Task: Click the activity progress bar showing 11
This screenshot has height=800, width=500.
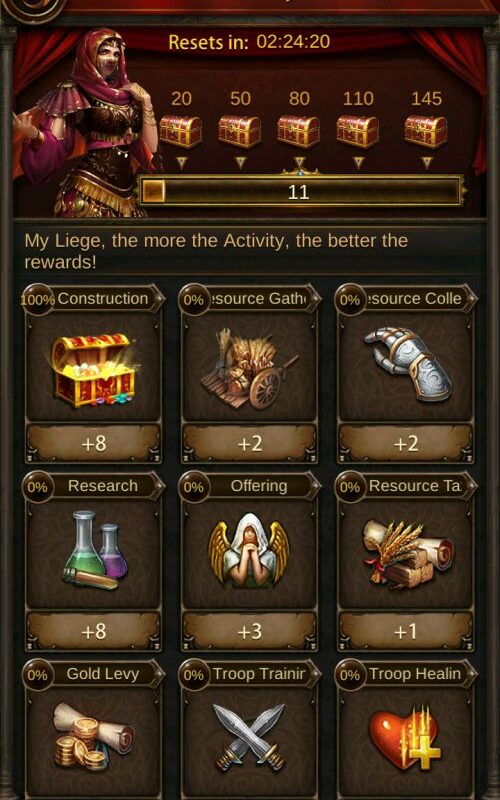Action: (302, 191)
